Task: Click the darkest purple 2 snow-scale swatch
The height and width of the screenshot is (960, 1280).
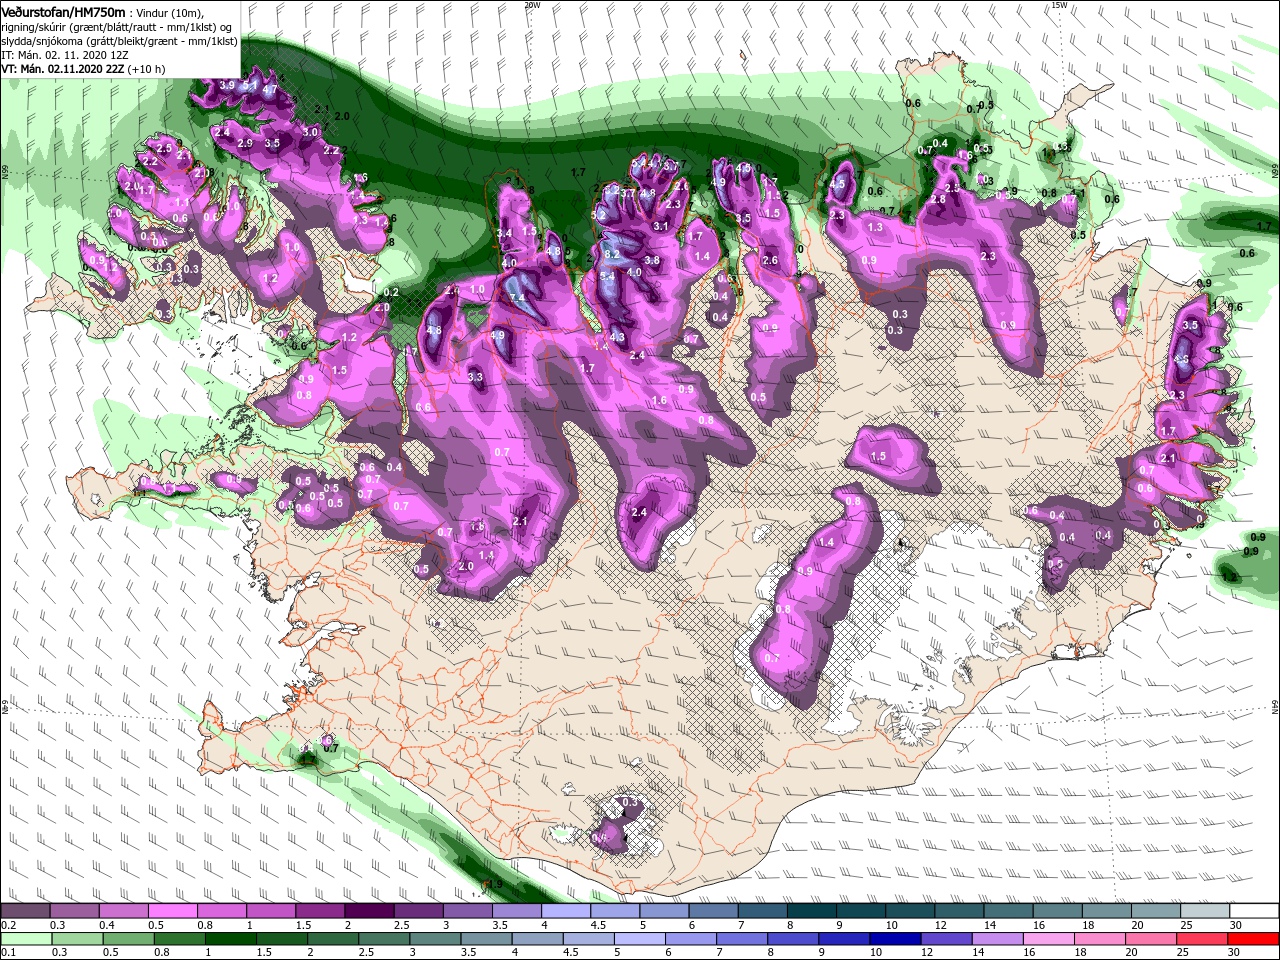Action: (369, 911)
